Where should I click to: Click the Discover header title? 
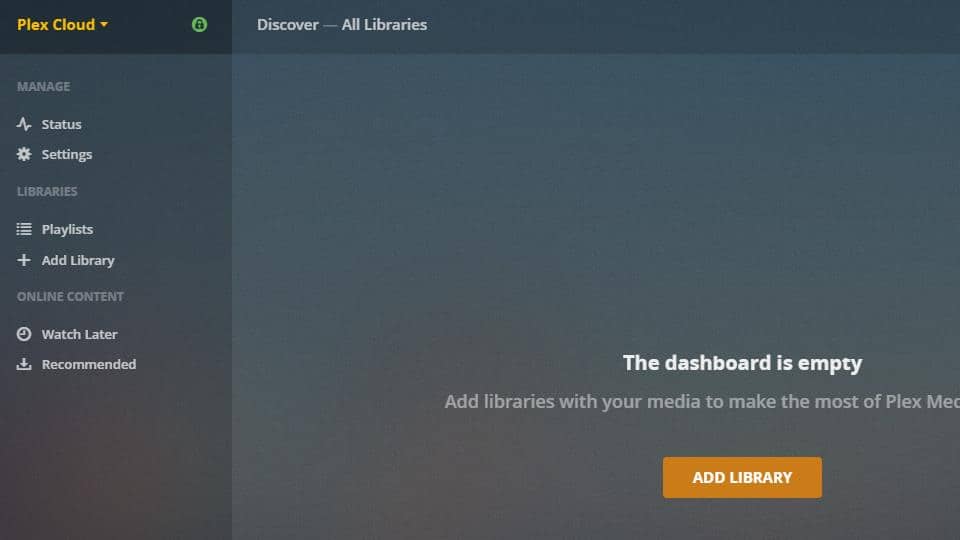pos(287,24)
